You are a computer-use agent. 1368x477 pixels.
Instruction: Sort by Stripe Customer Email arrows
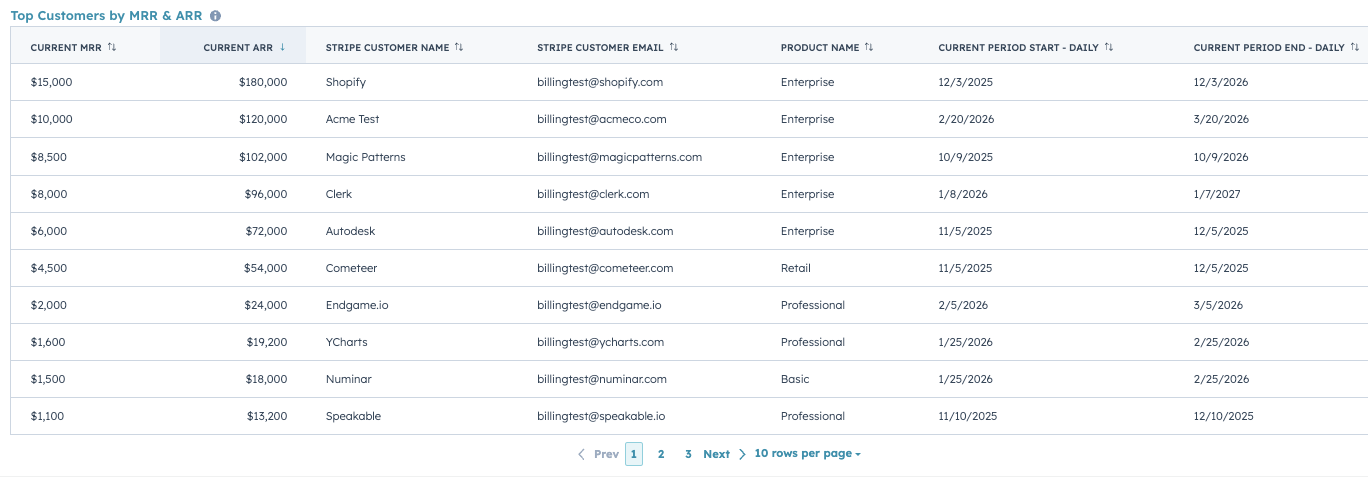(674, 47)
